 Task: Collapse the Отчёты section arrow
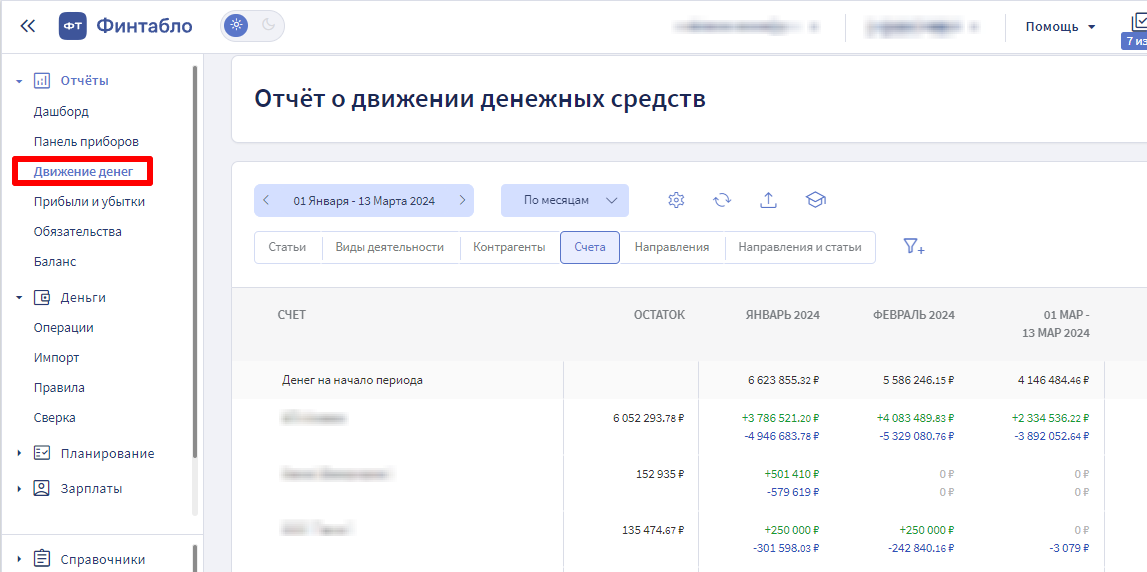[19, 81]
